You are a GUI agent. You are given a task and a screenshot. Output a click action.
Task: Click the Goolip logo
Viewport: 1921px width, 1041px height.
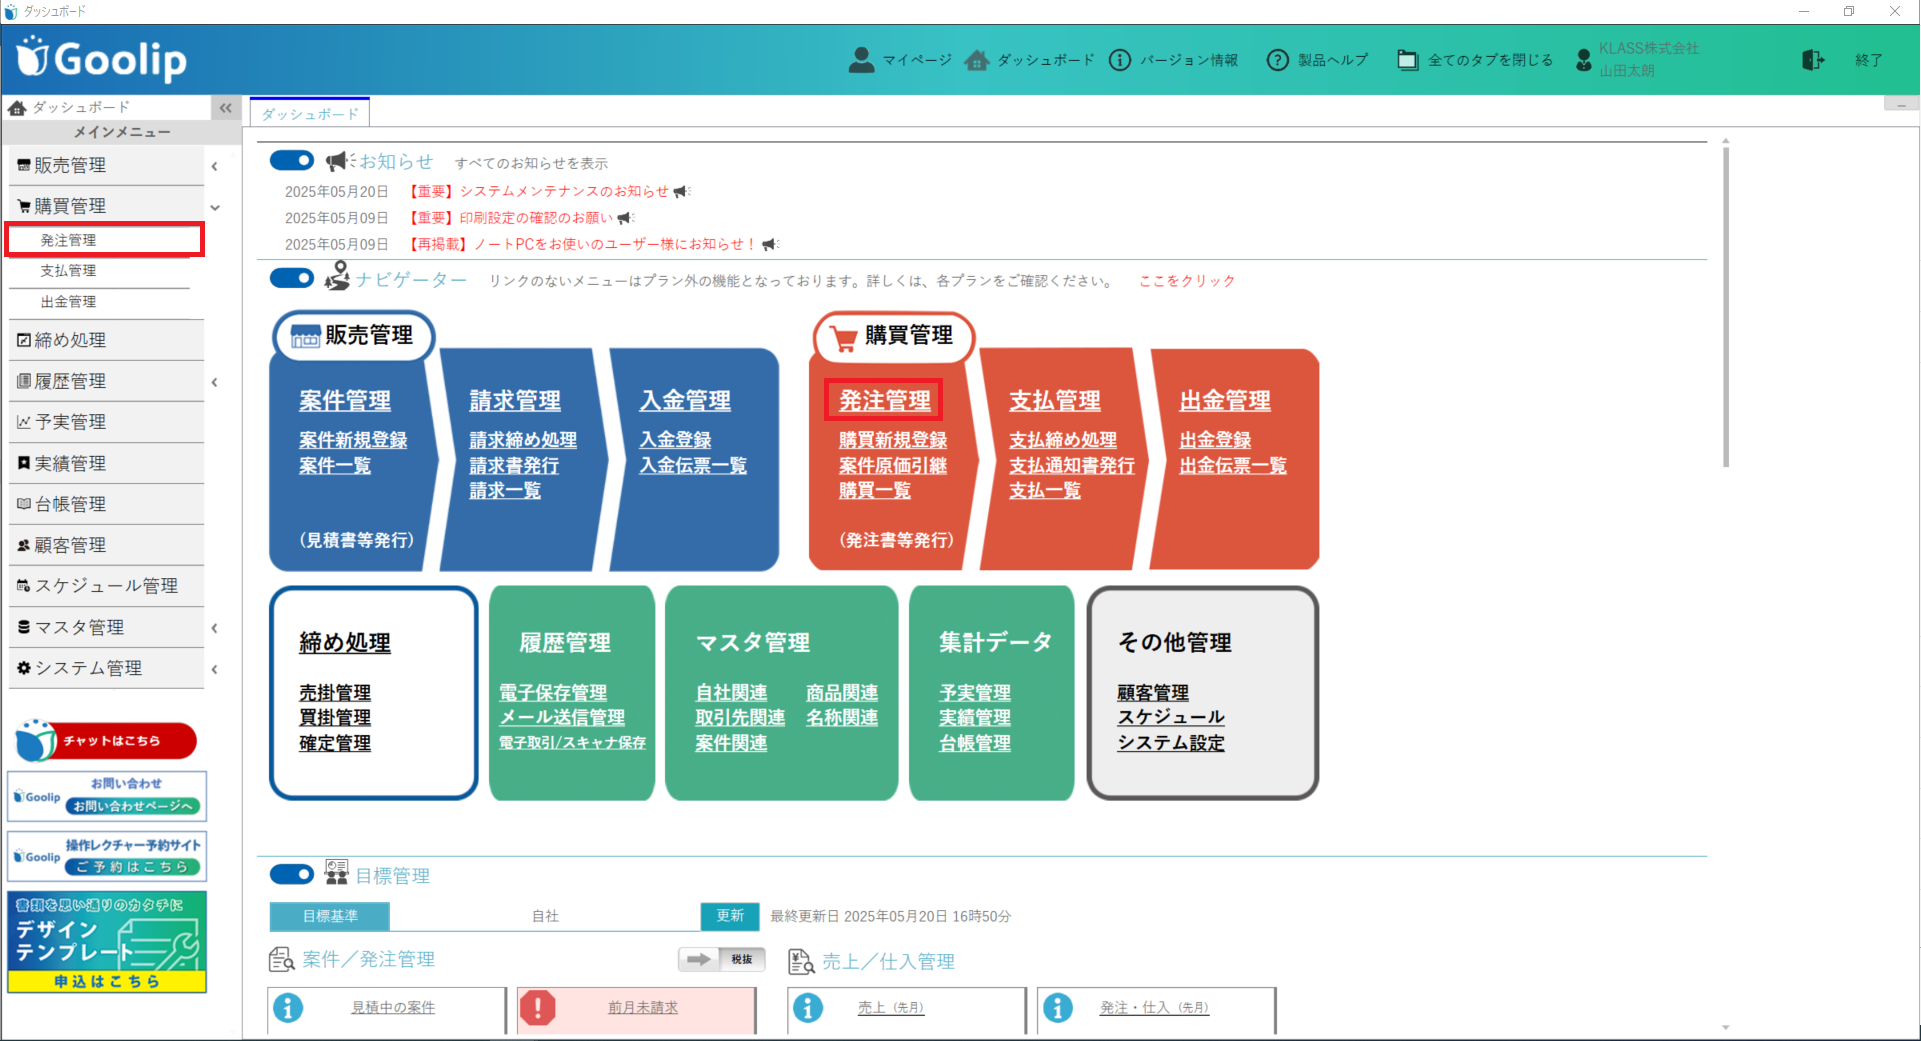tap(102, 59)
